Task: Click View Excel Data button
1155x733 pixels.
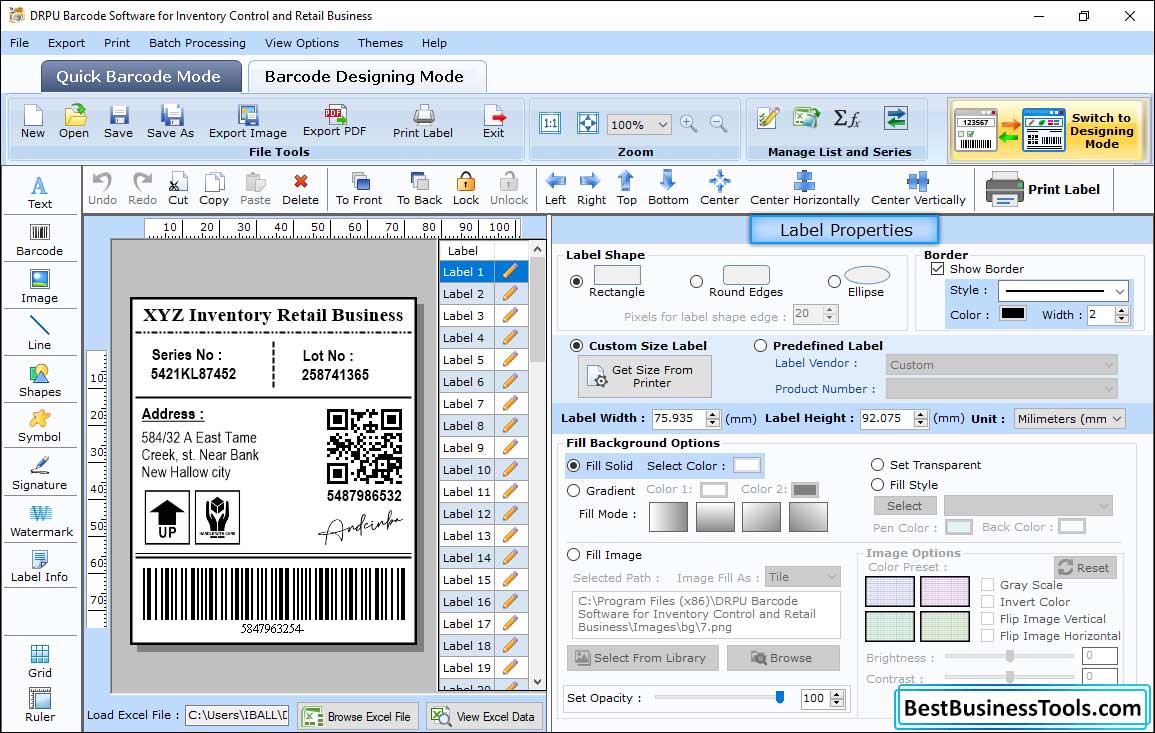Action: [x=484, y=716]
